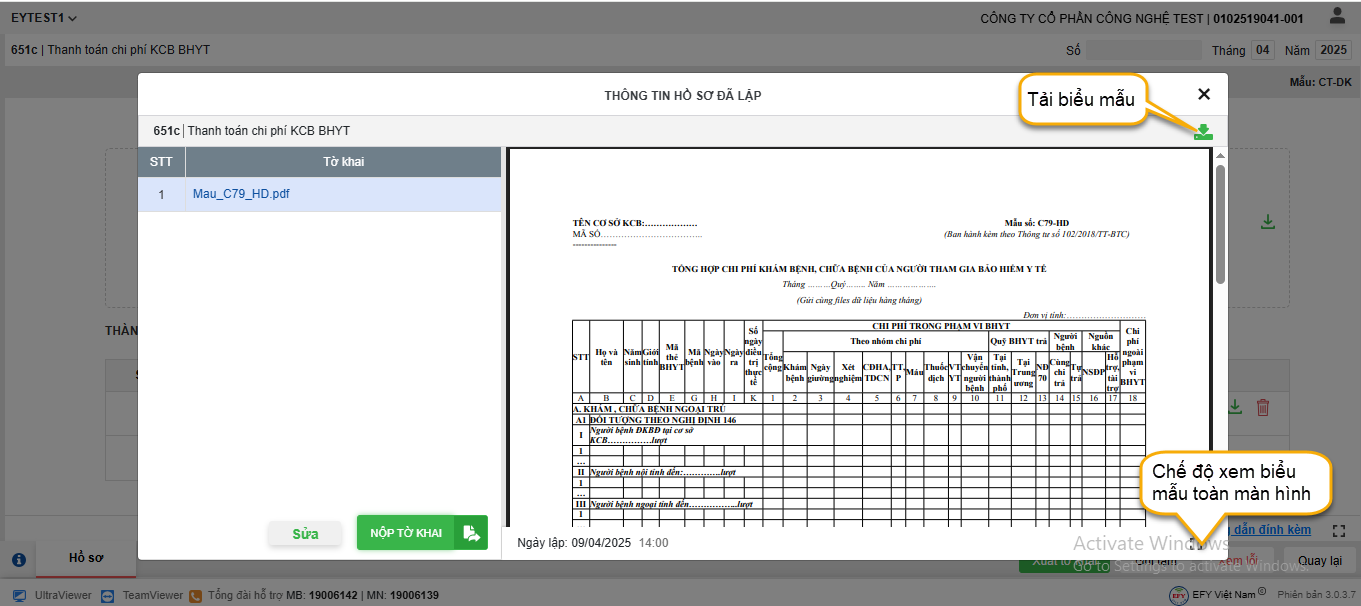This screenshot has width=1361, height=606.
Task: Close the THÔNG TIN HỒ SƠ ĐÃ LẬP dialog
Action: click(x=1204, y=94)
